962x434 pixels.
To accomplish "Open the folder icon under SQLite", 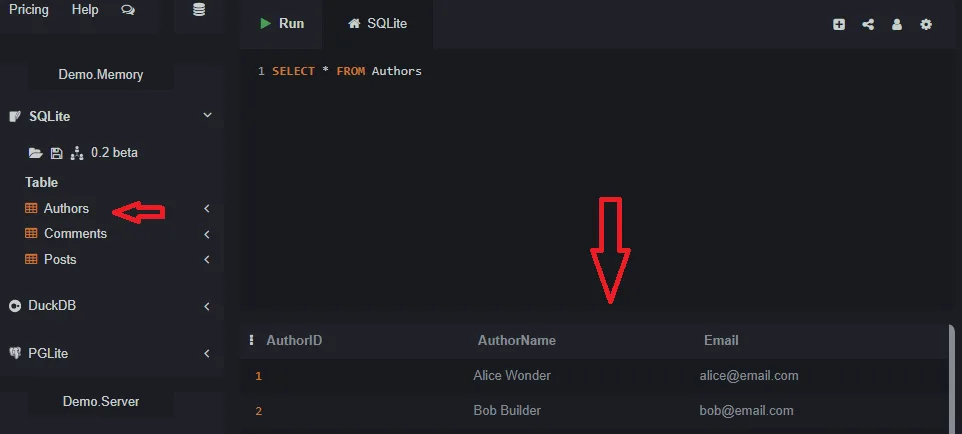I will point(36,153).
